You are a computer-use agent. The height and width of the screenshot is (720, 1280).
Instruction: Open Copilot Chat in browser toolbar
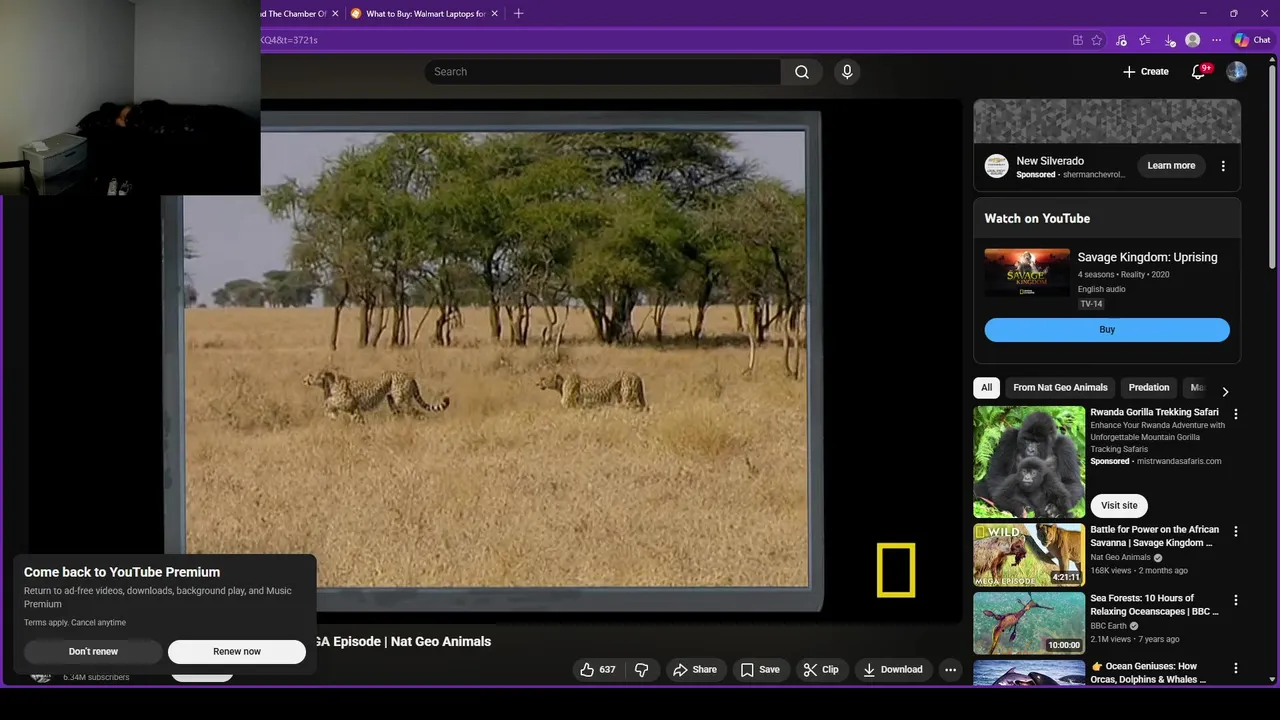tap(1252, 40)
